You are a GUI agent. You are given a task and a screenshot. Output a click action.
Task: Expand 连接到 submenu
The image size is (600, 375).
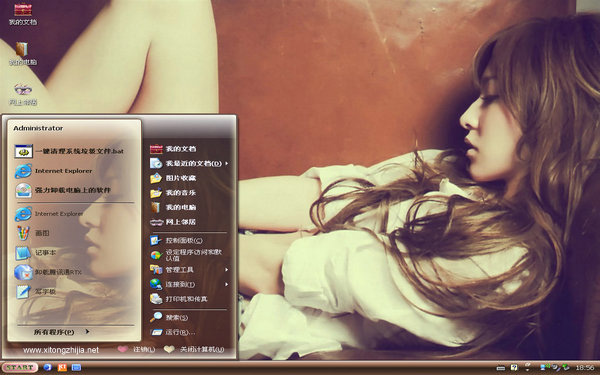(189, 284)
